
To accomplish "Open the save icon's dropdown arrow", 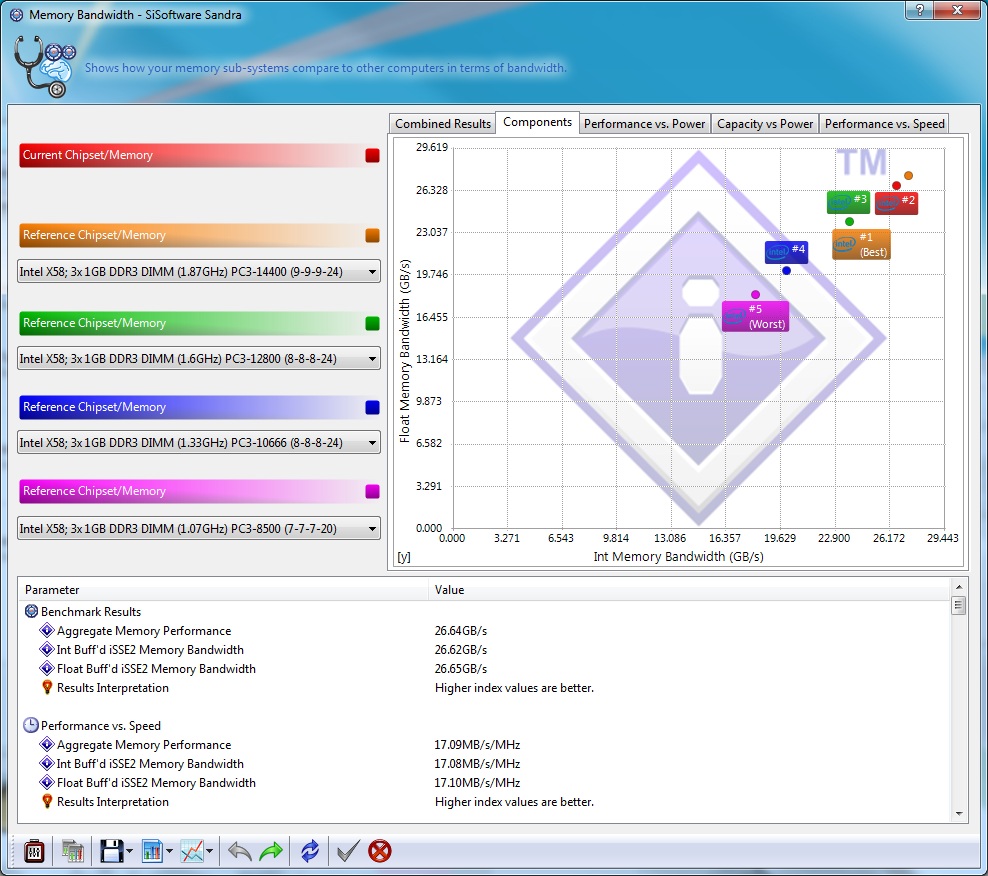I will (x=129, y=851).
